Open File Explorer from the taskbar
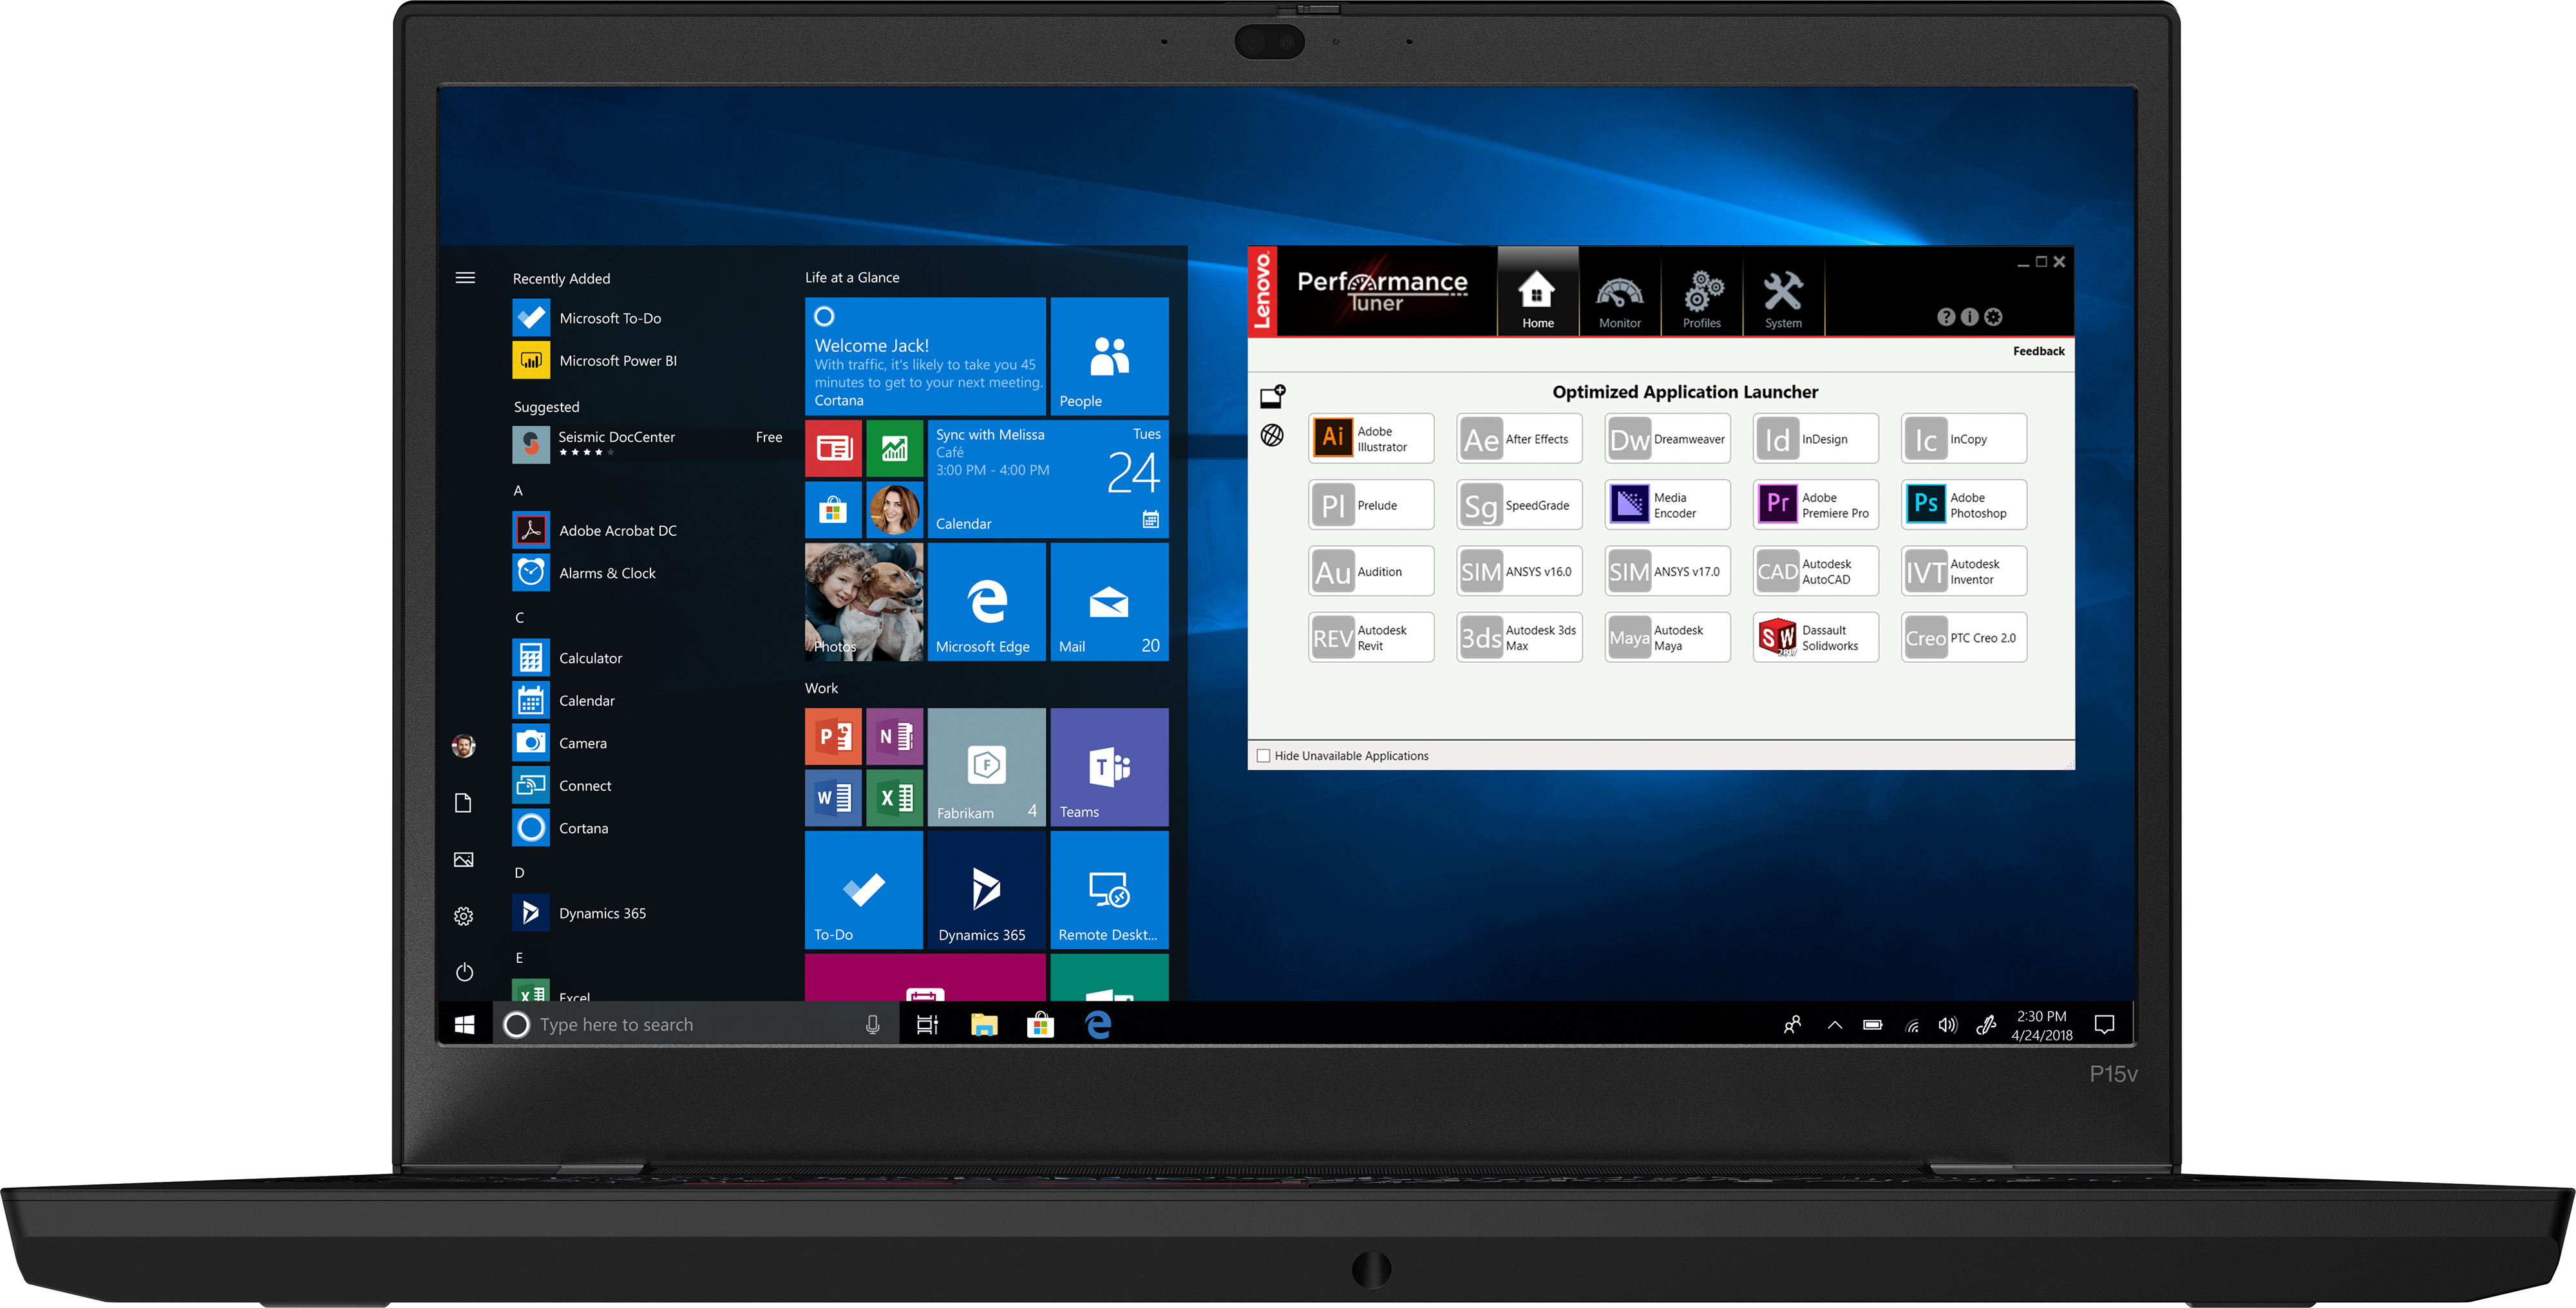2576x1308 pixels. [x=984, y=1025]
